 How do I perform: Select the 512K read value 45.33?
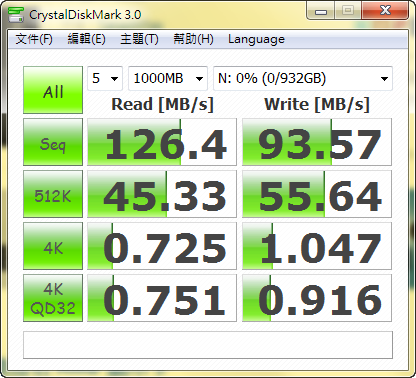[162, 194]
